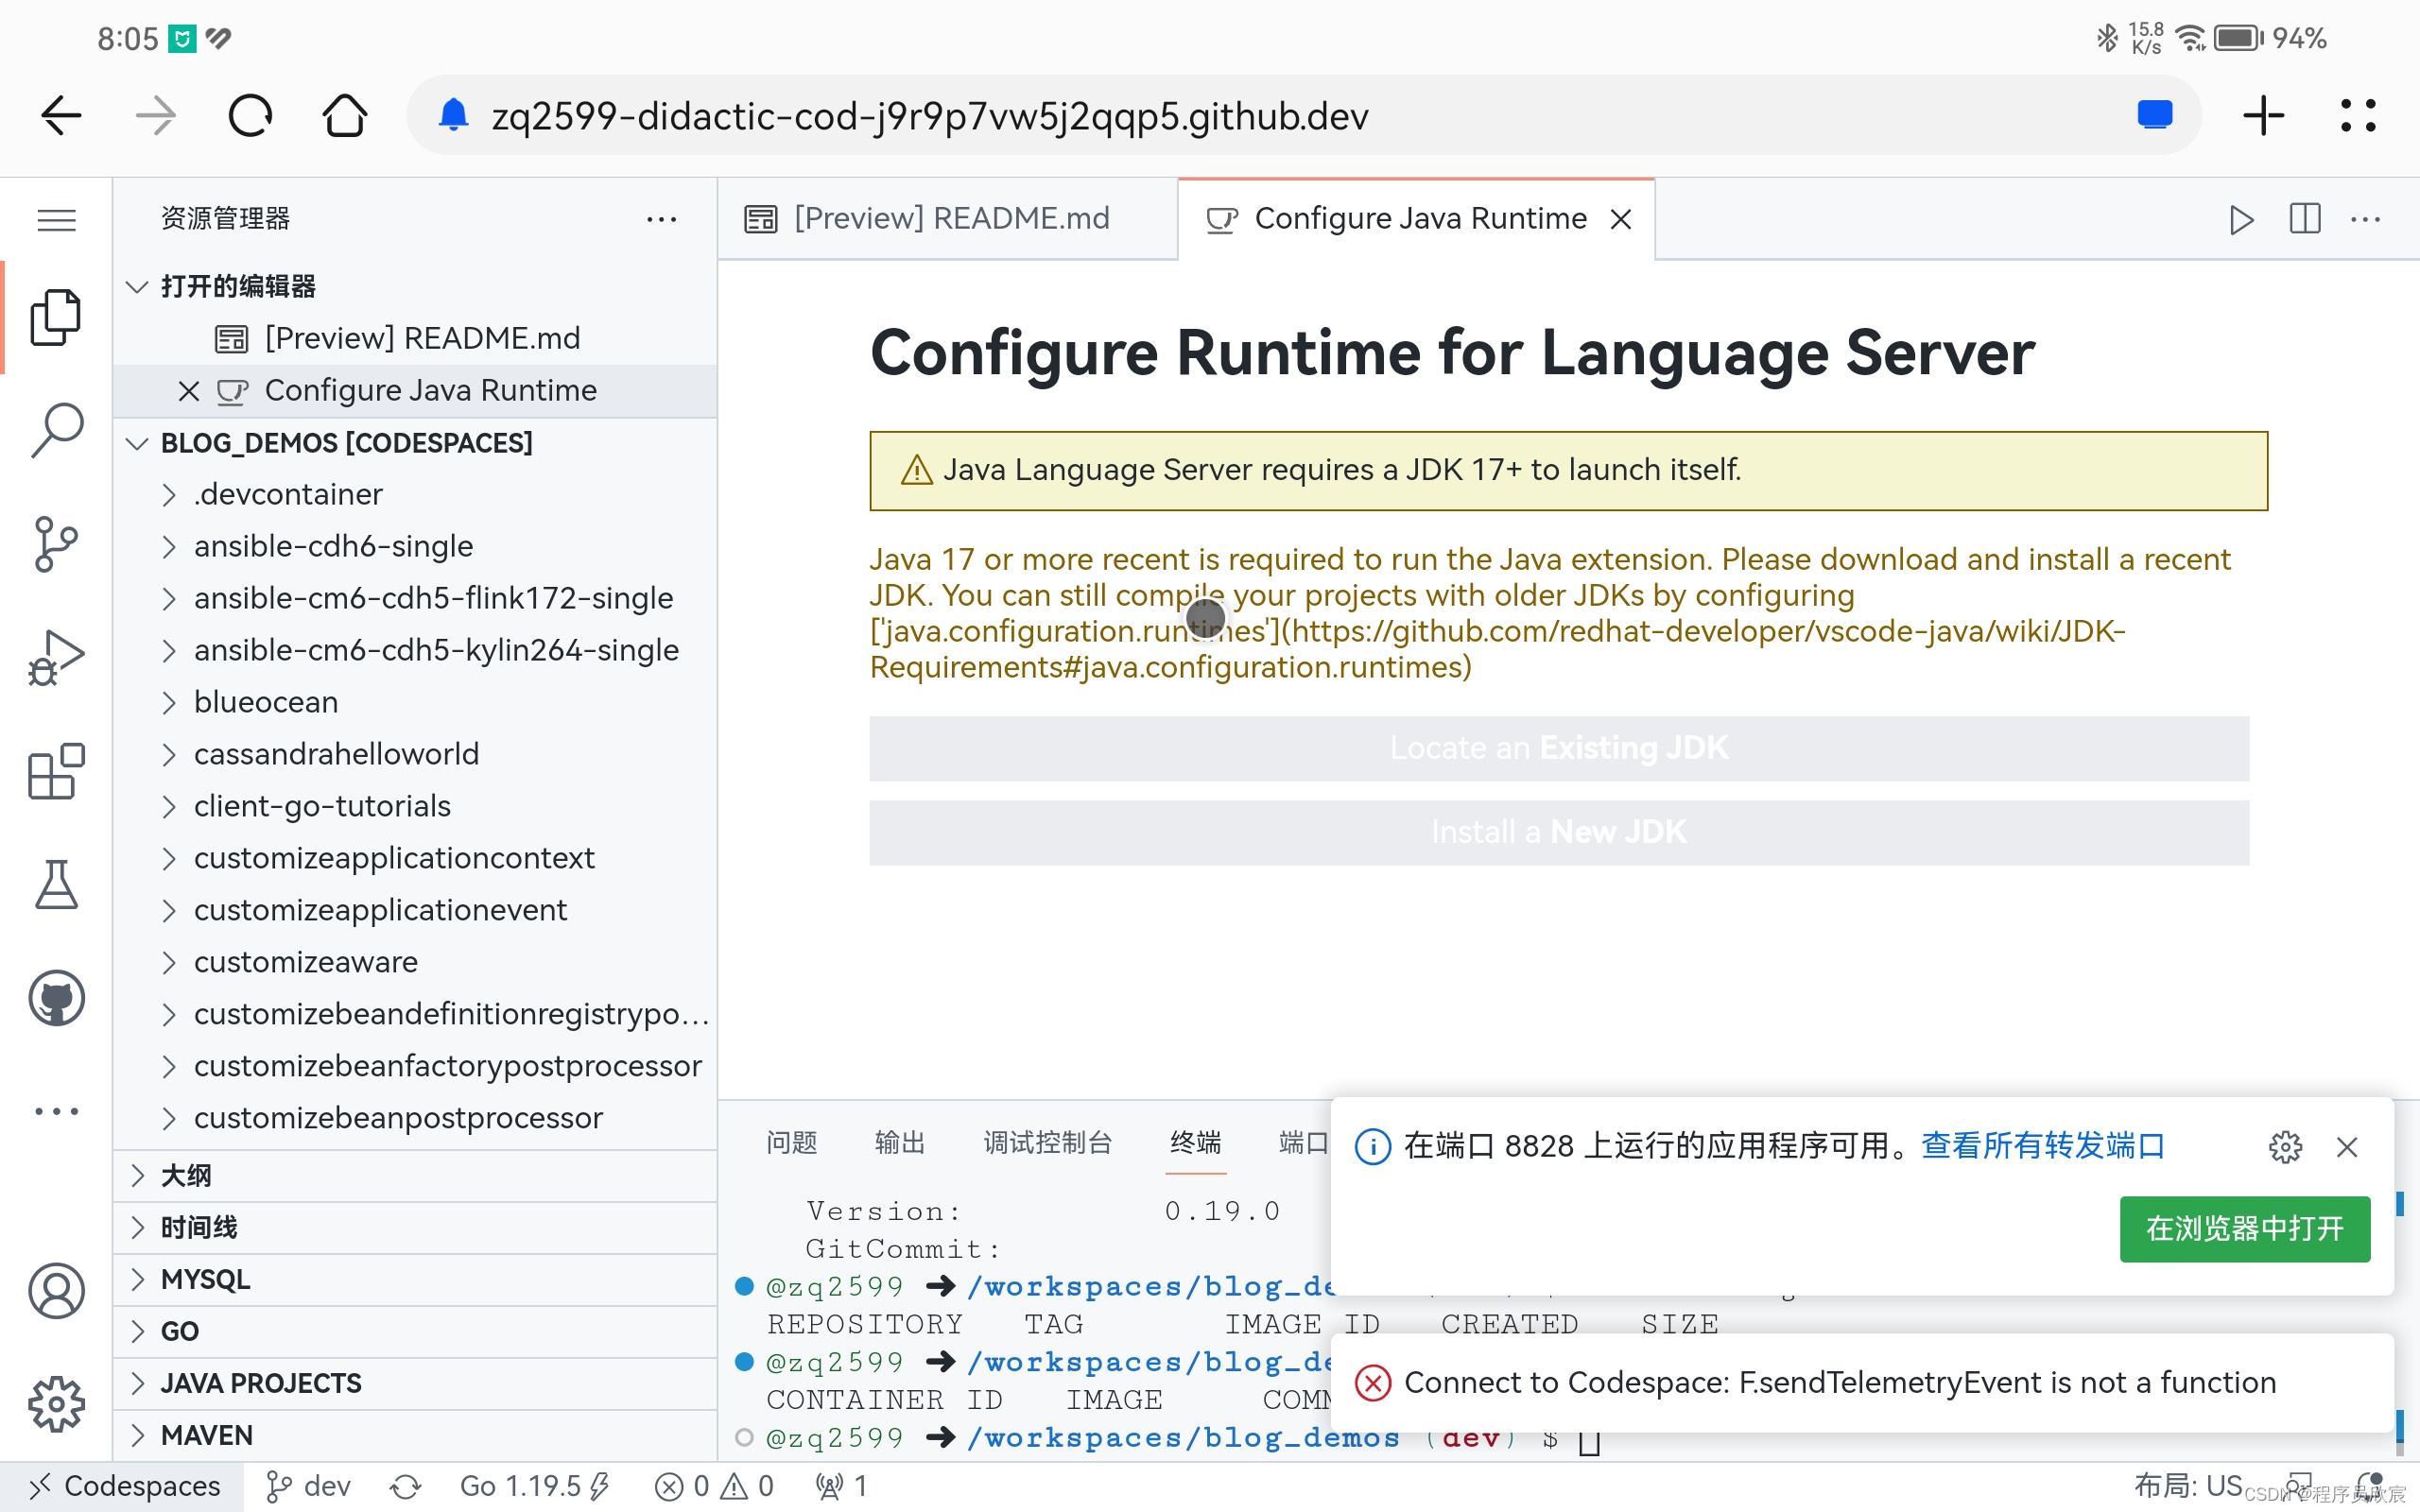Switch to the 调试控制台 debug console tab

[1047, 1143]
